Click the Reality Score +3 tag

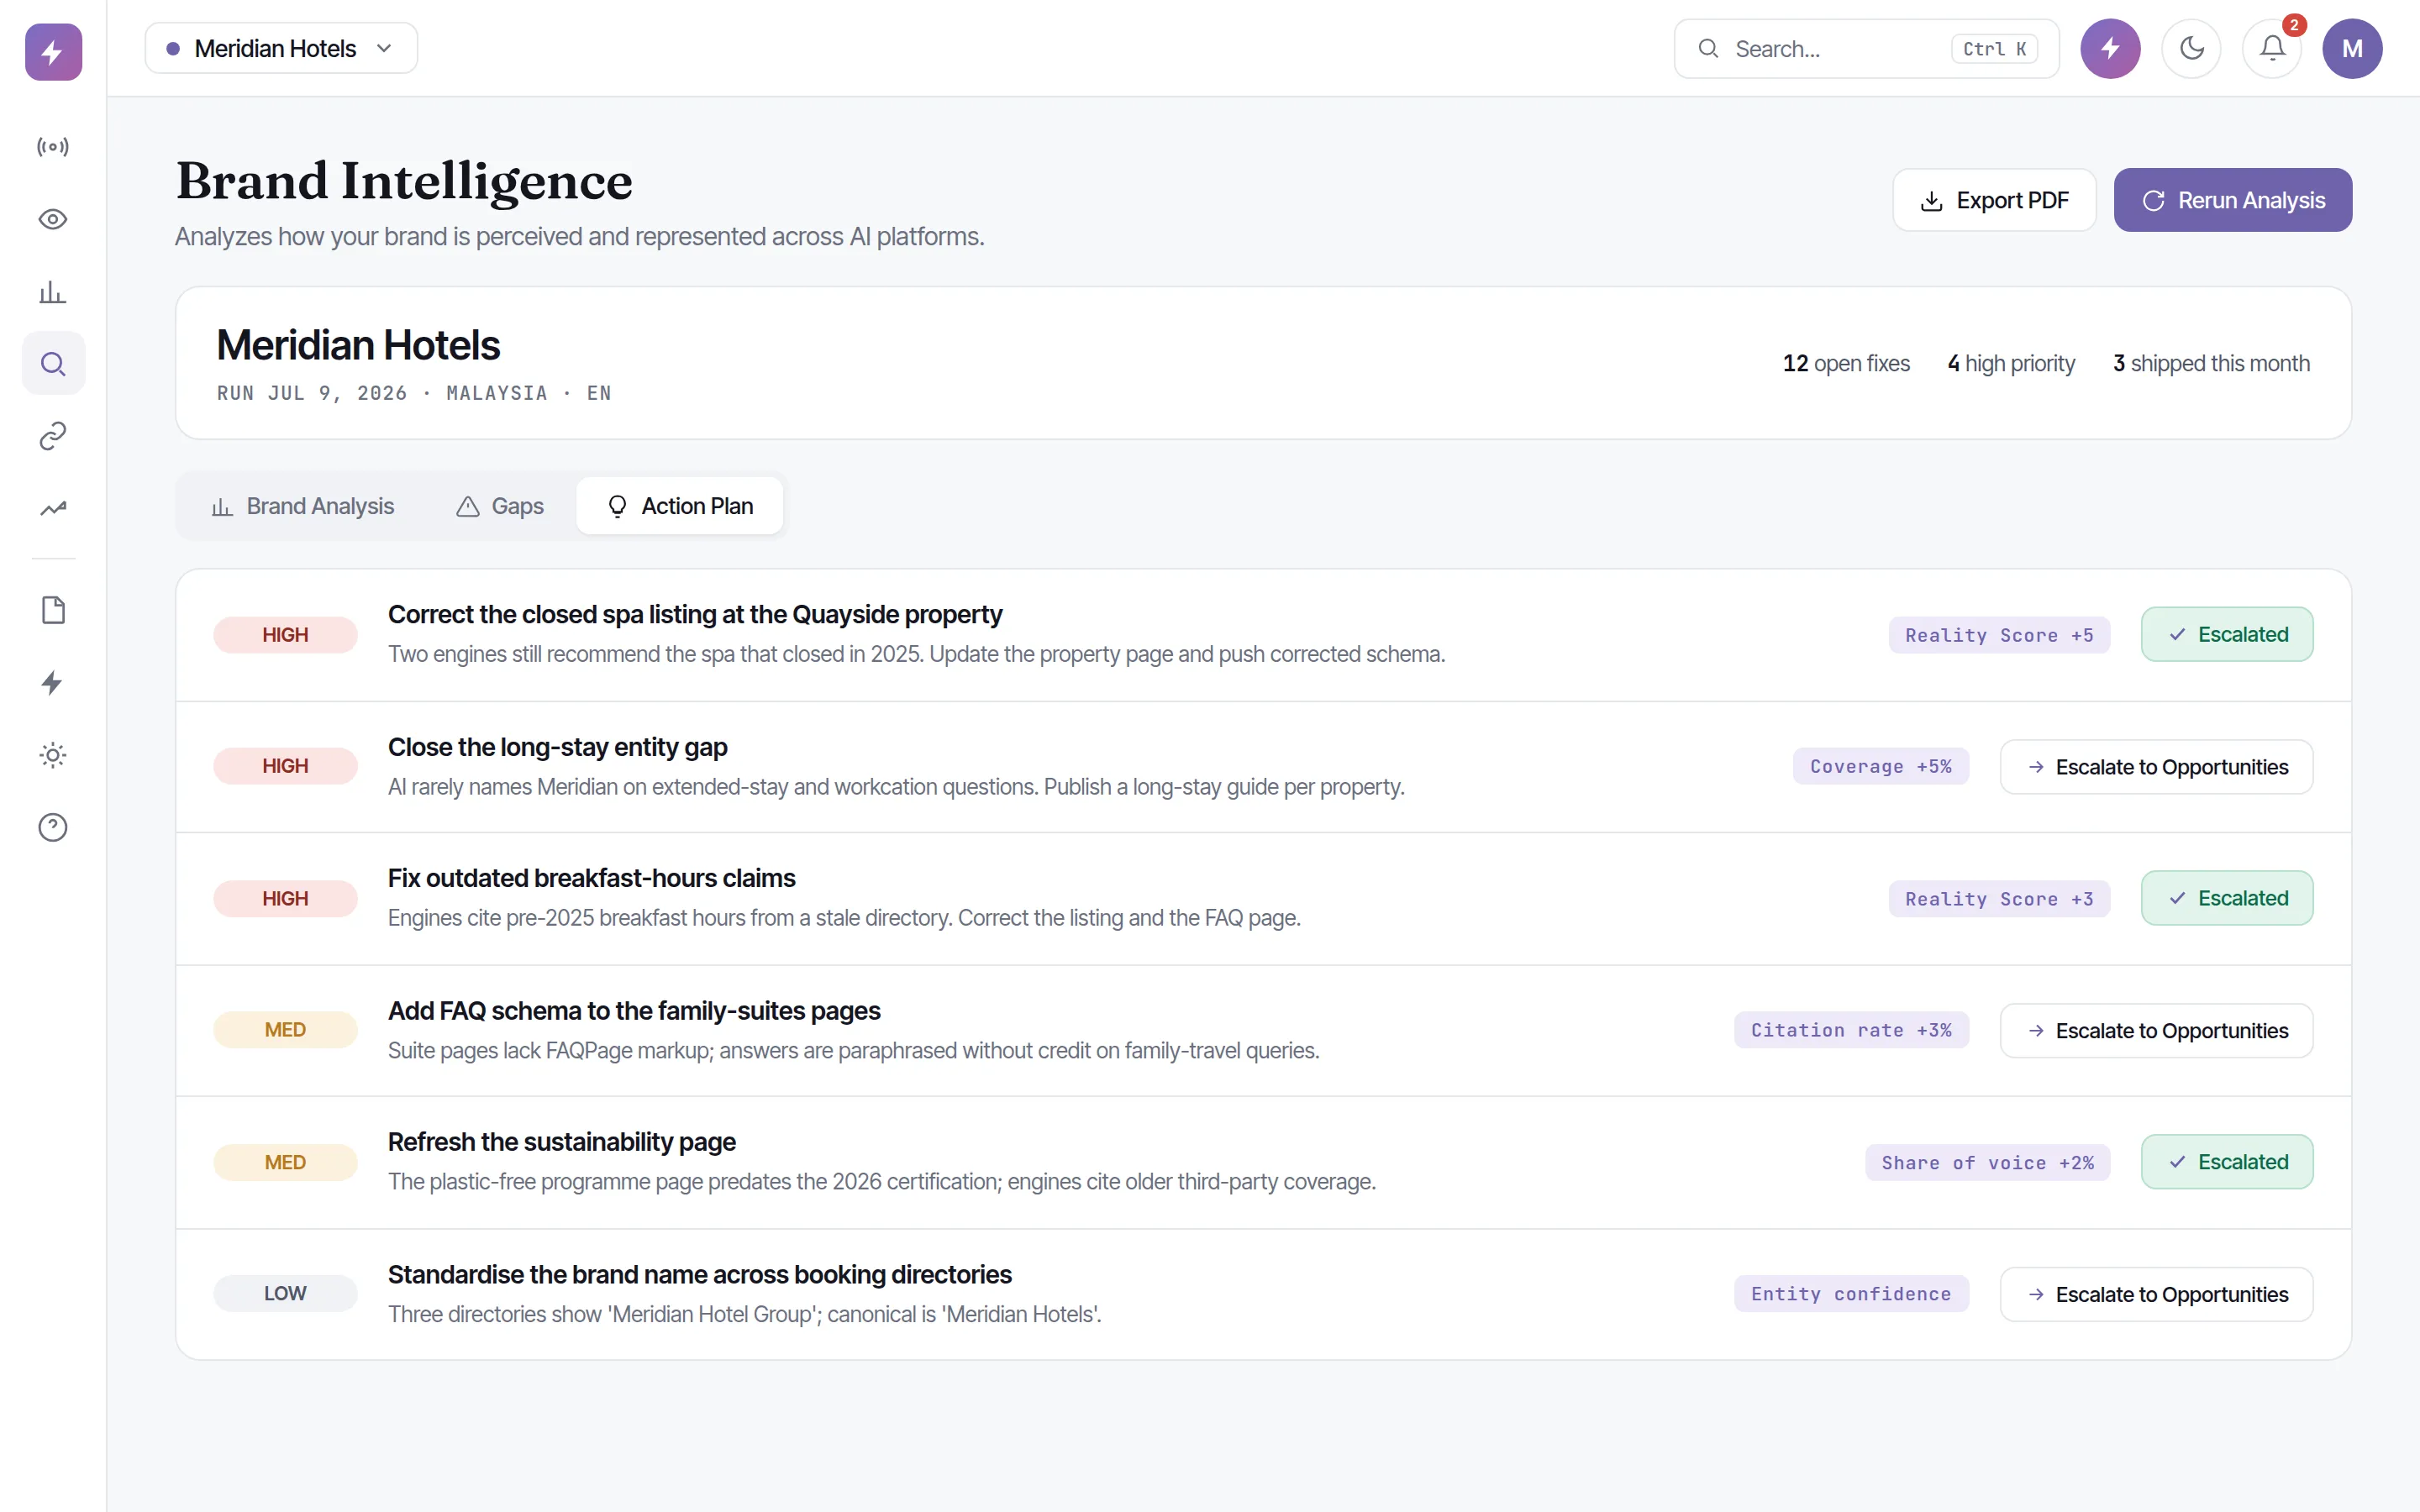(x=1999, y=899)
